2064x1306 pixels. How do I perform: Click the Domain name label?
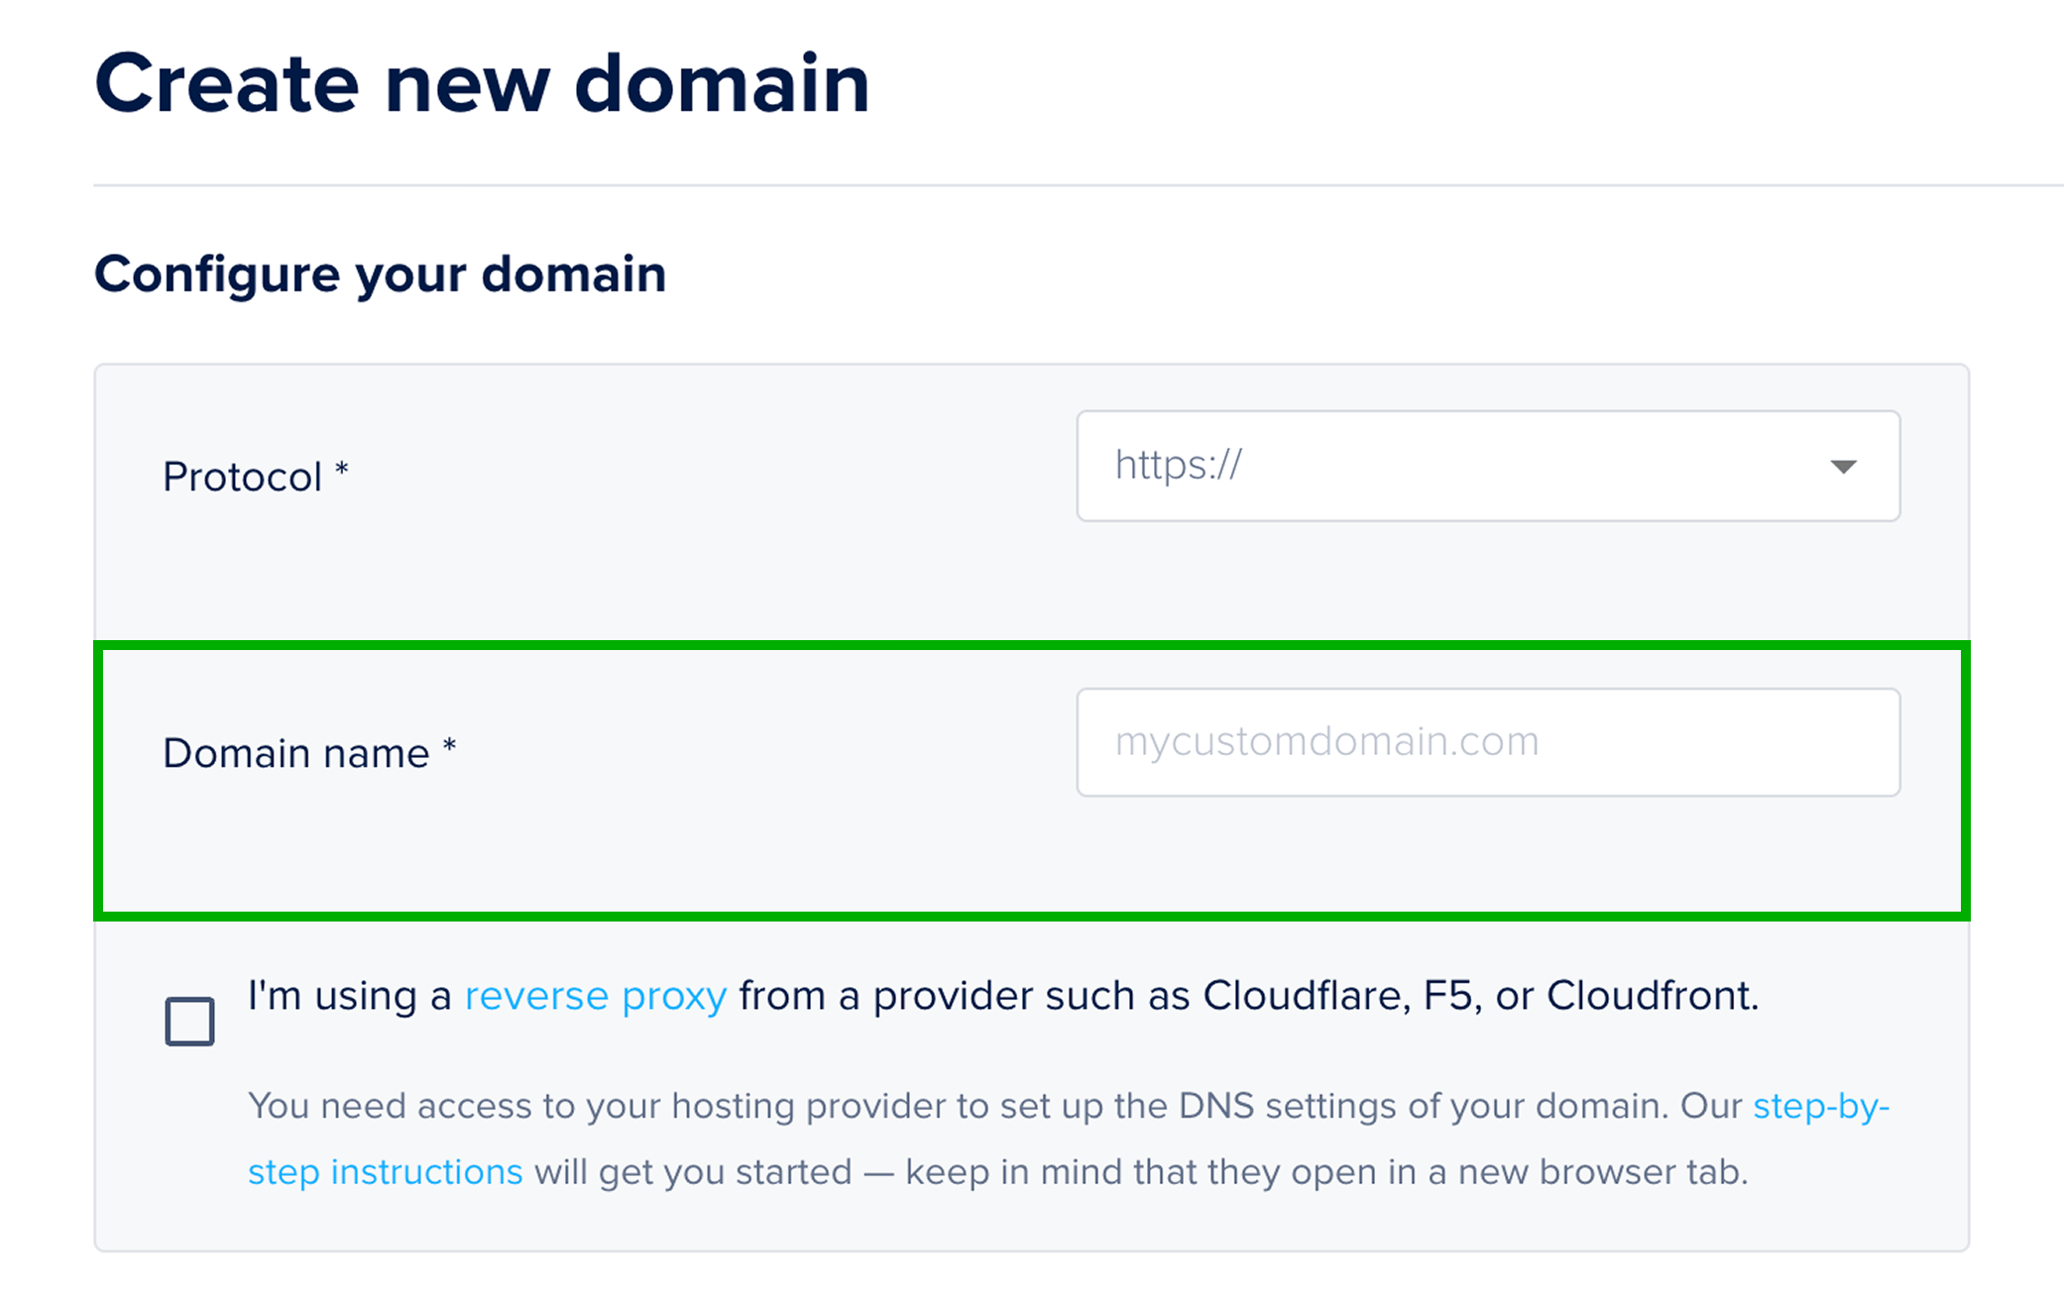tap(297, 753)
